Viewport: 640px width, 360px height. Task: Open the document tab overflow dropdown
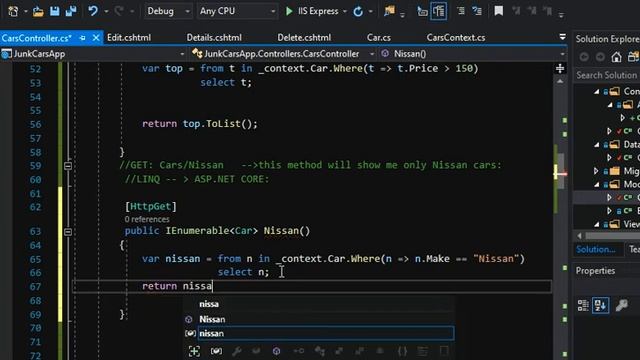point(562,37)
